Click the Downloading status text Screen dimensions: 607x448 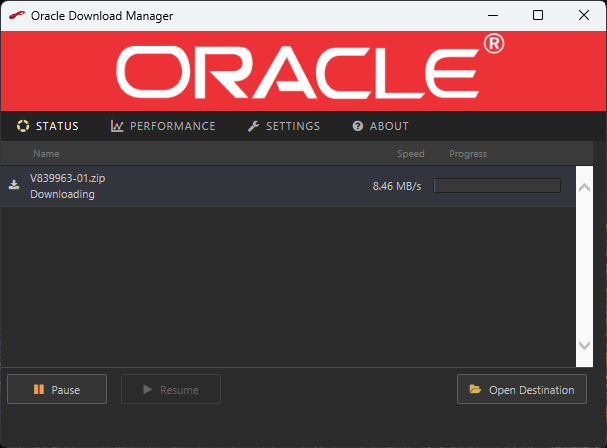point(62,194)
